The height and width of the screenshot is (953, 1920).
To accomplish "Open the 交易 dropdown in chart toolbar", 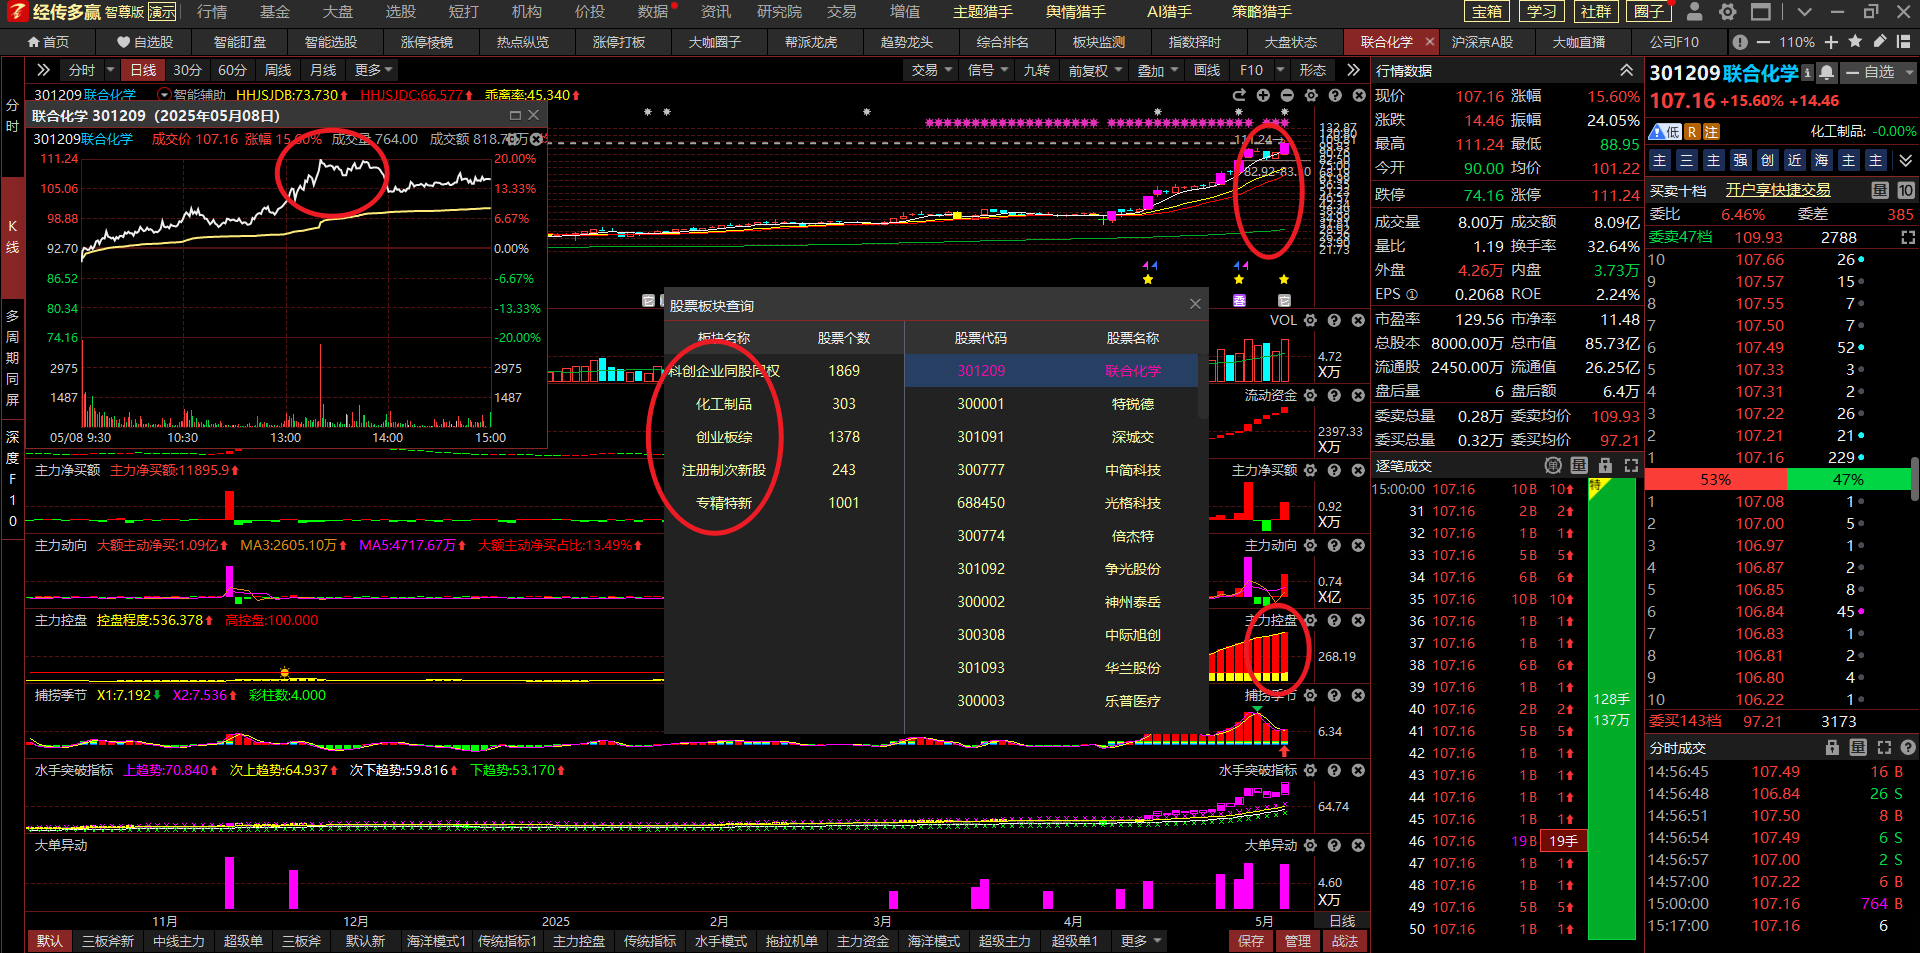I will pos(931,70).
